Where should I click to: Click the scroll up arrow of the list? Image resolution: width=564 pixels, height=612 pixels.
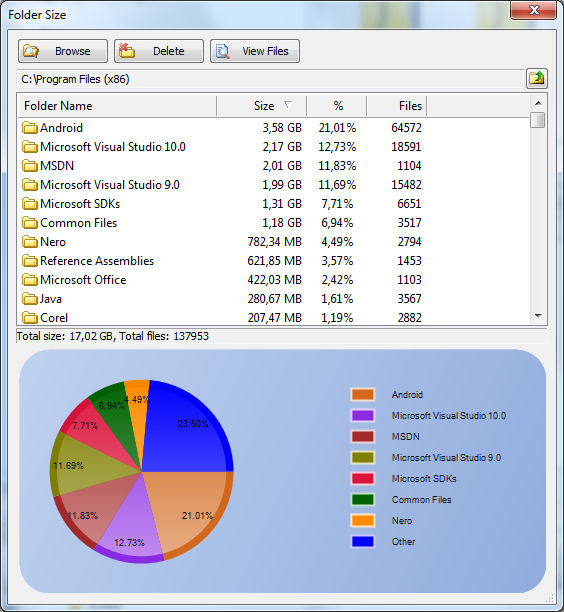(538, 103)
